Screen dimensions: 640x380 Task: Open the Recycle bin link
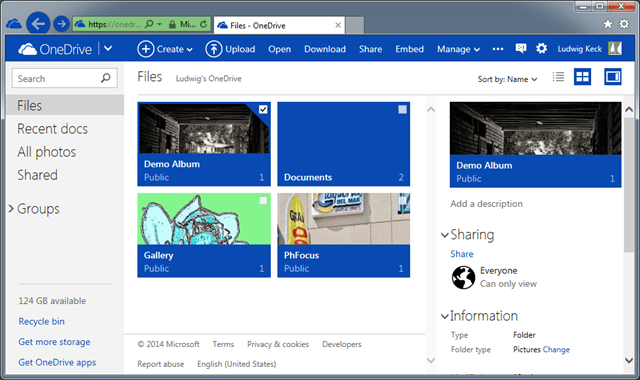(41, 322)
